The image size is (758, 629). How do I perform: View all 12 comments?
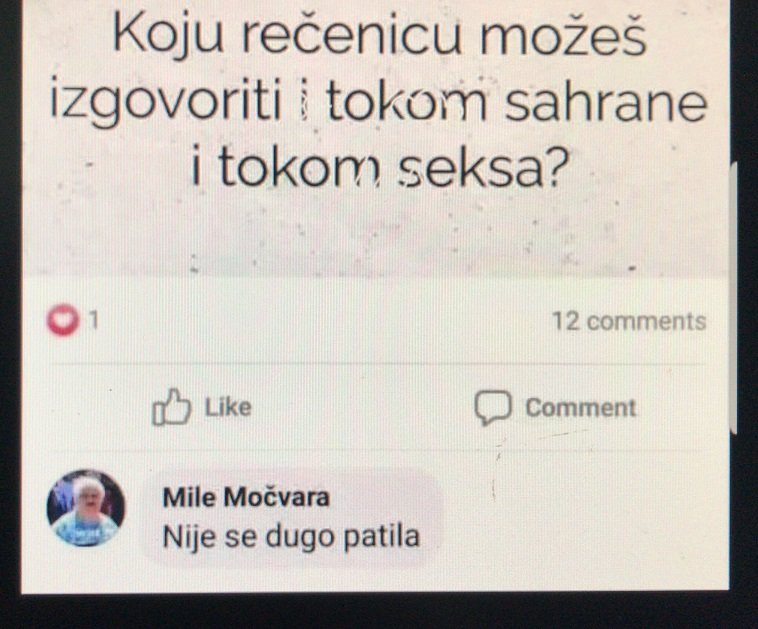(x=629, y=321)
